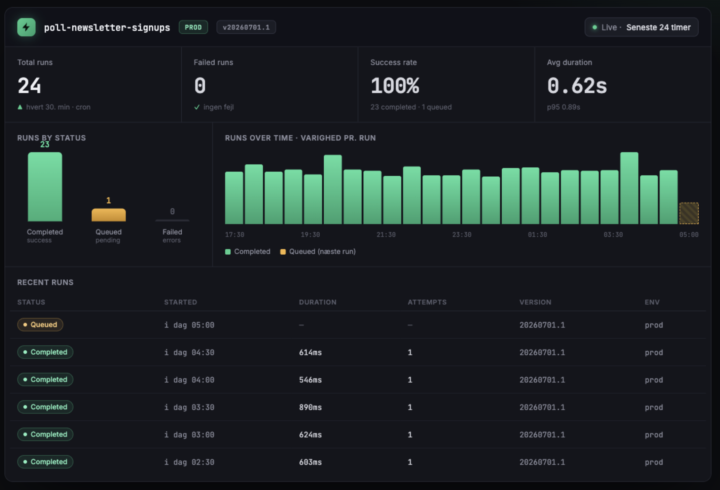The height and width of the screenshot is (490, 720).
Task: Click the prod env cell in the 02:30 row
Action: click(x=654, y=462)
